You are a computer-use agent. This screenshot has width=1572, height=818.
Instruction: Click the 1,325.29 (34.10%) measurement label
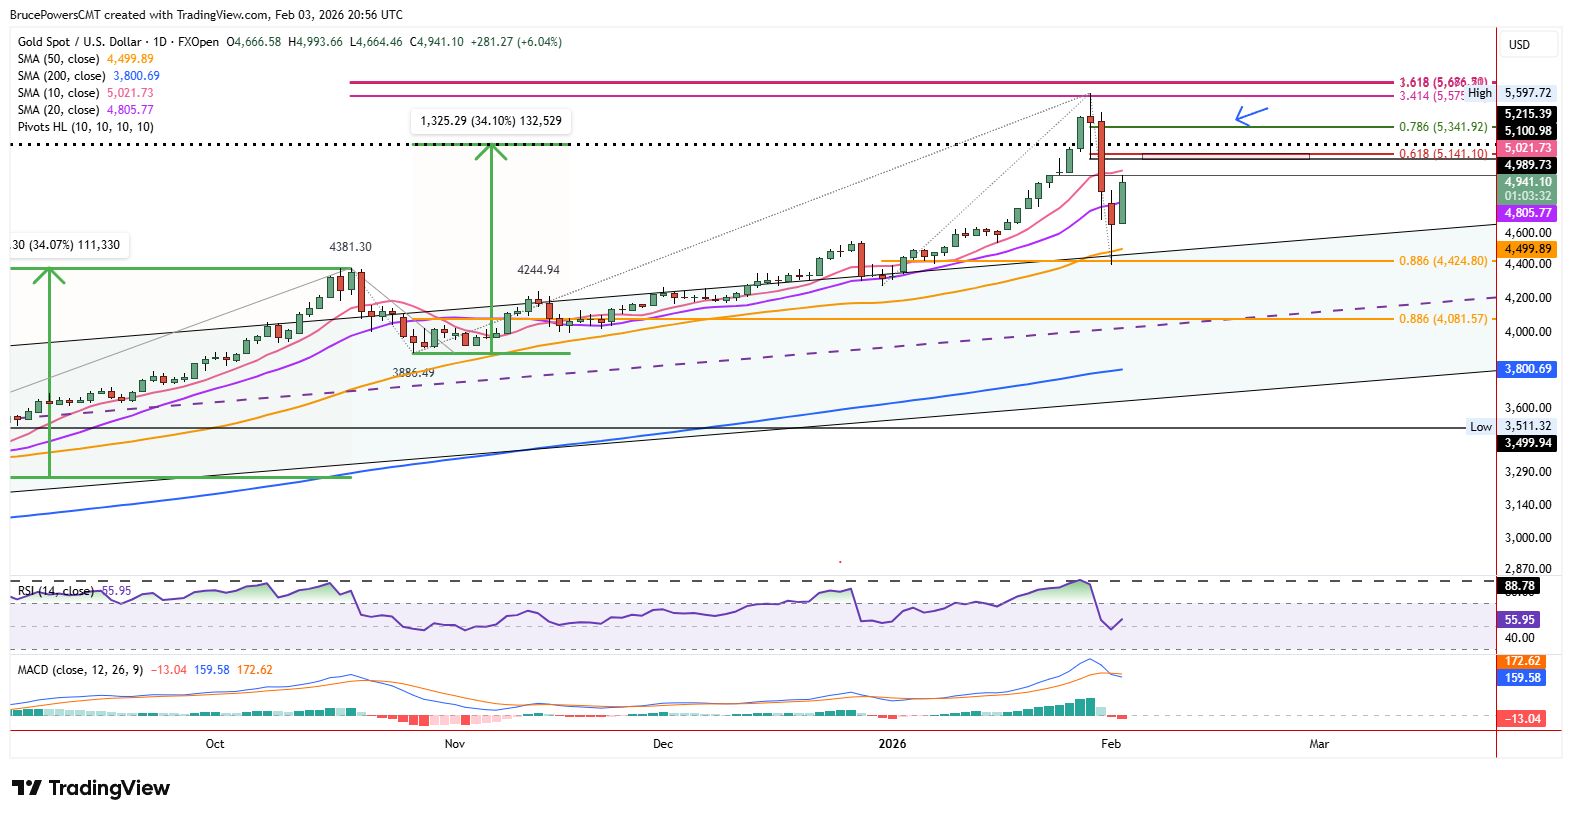click(491, 121)
